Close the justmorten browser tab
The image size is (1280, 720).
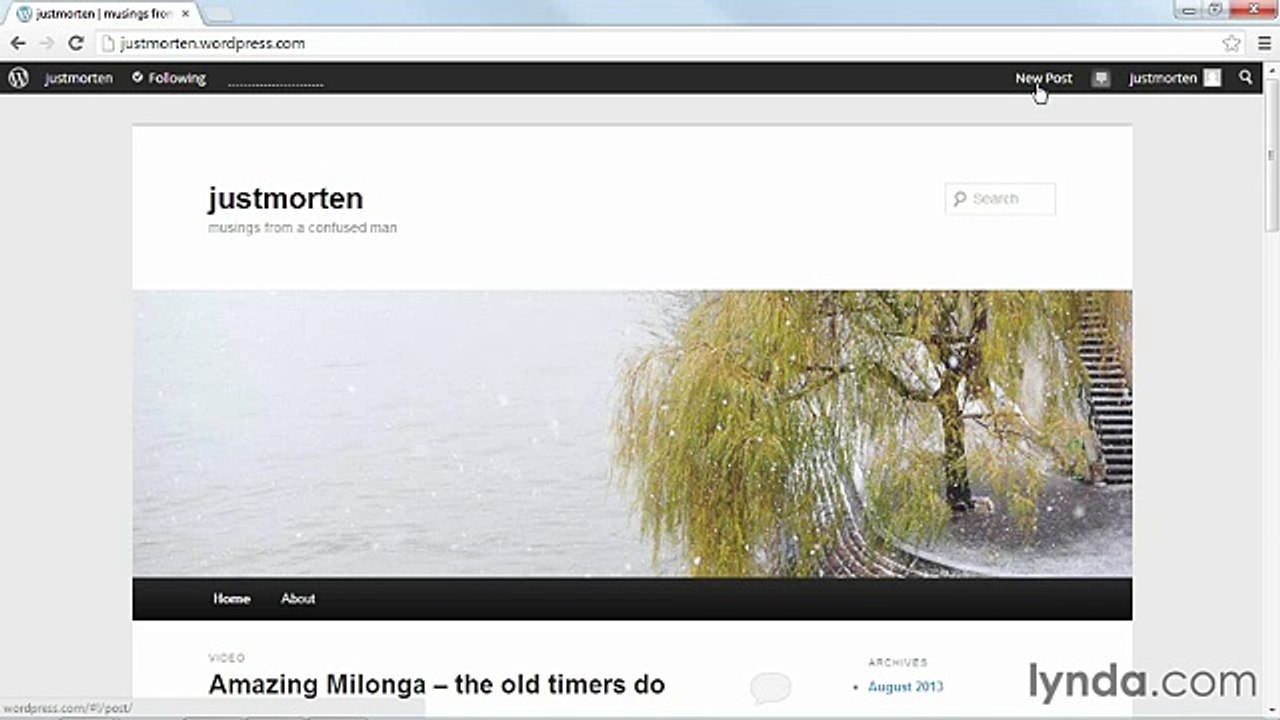185,14
